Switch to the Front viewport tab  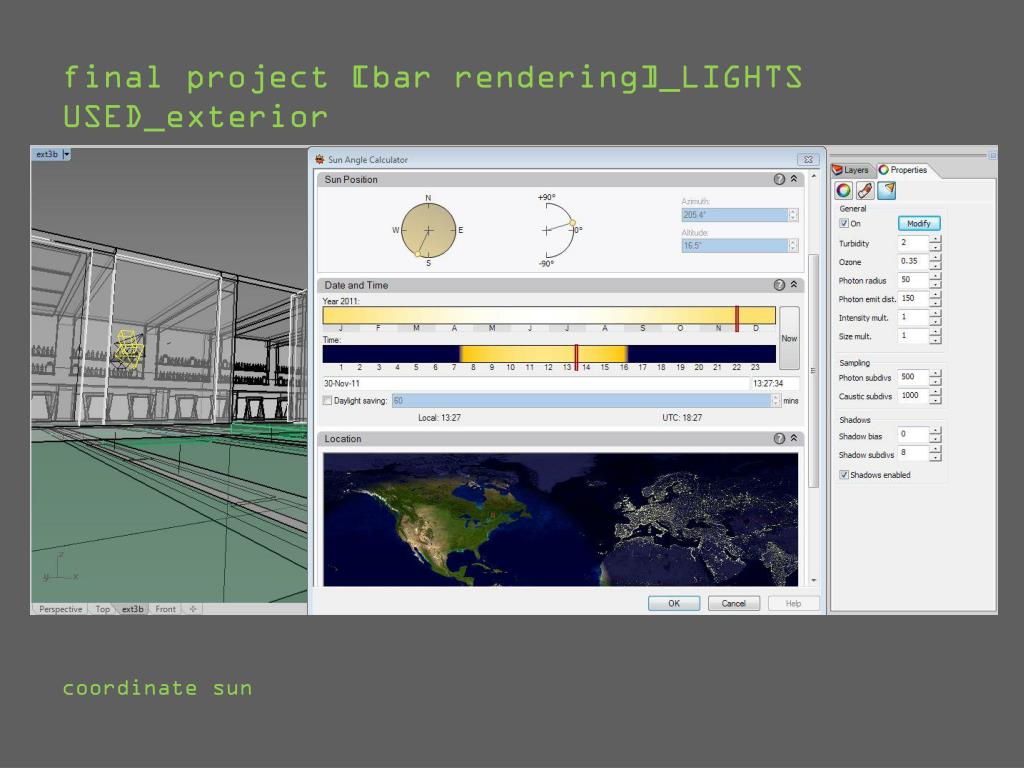click(165, 609)
